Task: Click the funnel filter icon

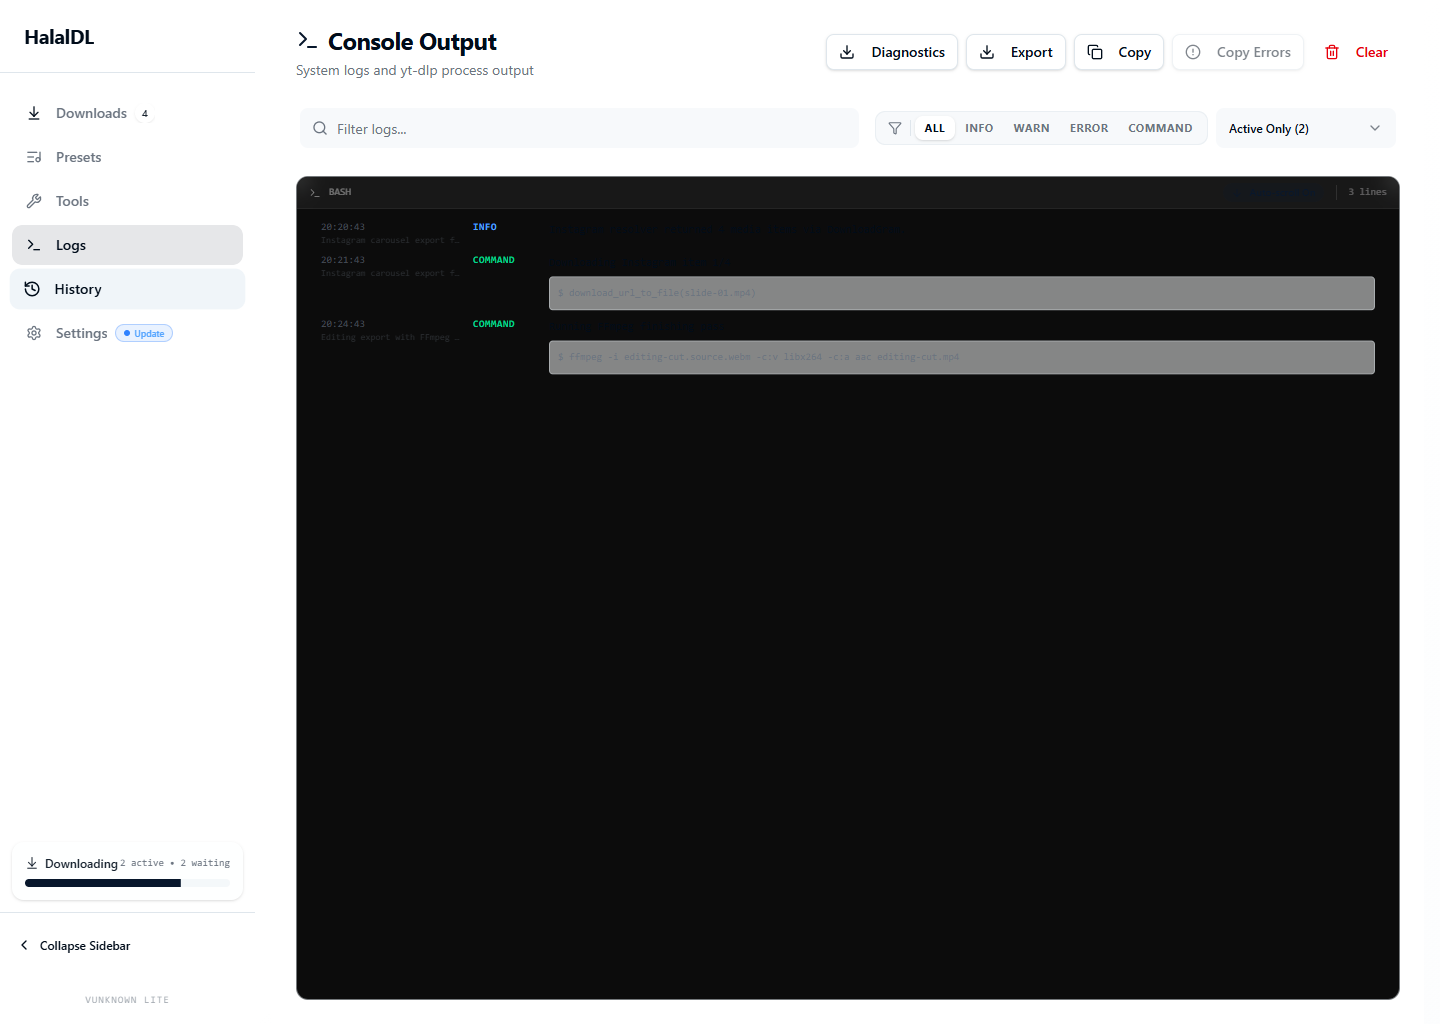Action: [x=895, y=128]
